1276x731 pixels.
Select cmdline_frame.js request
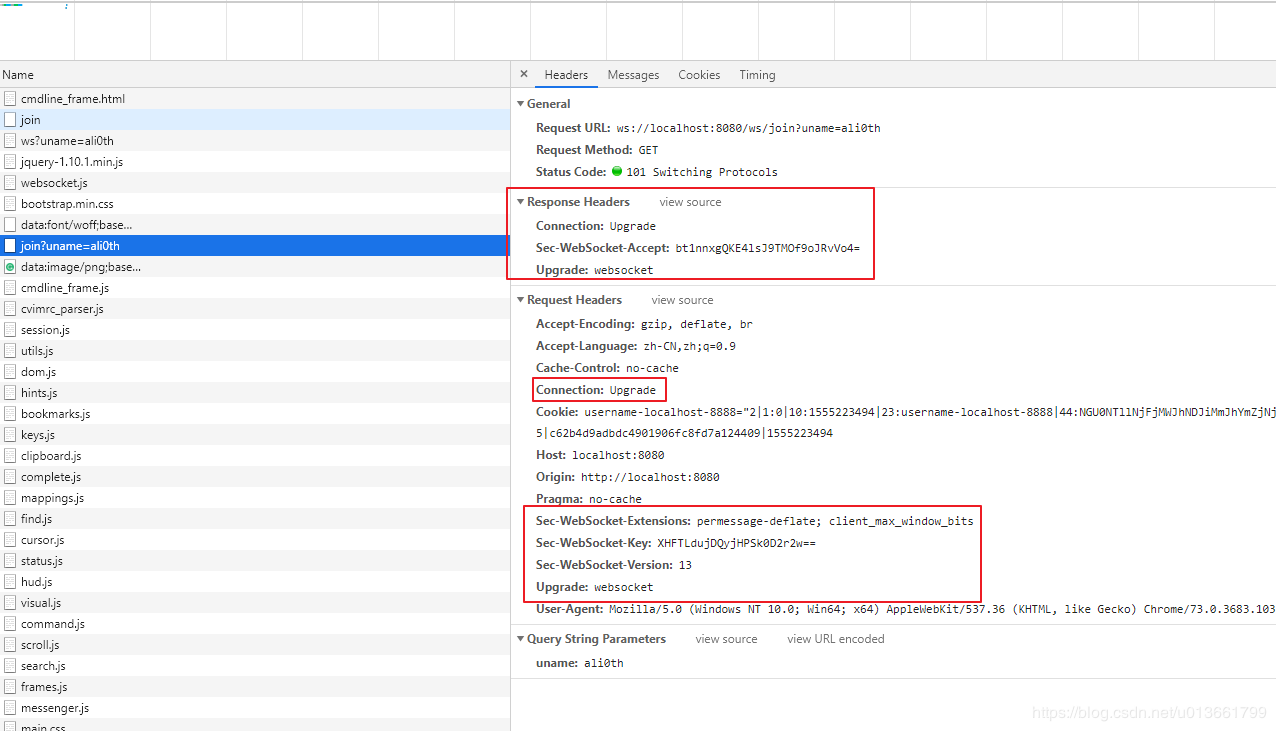(x=255, y=288)
